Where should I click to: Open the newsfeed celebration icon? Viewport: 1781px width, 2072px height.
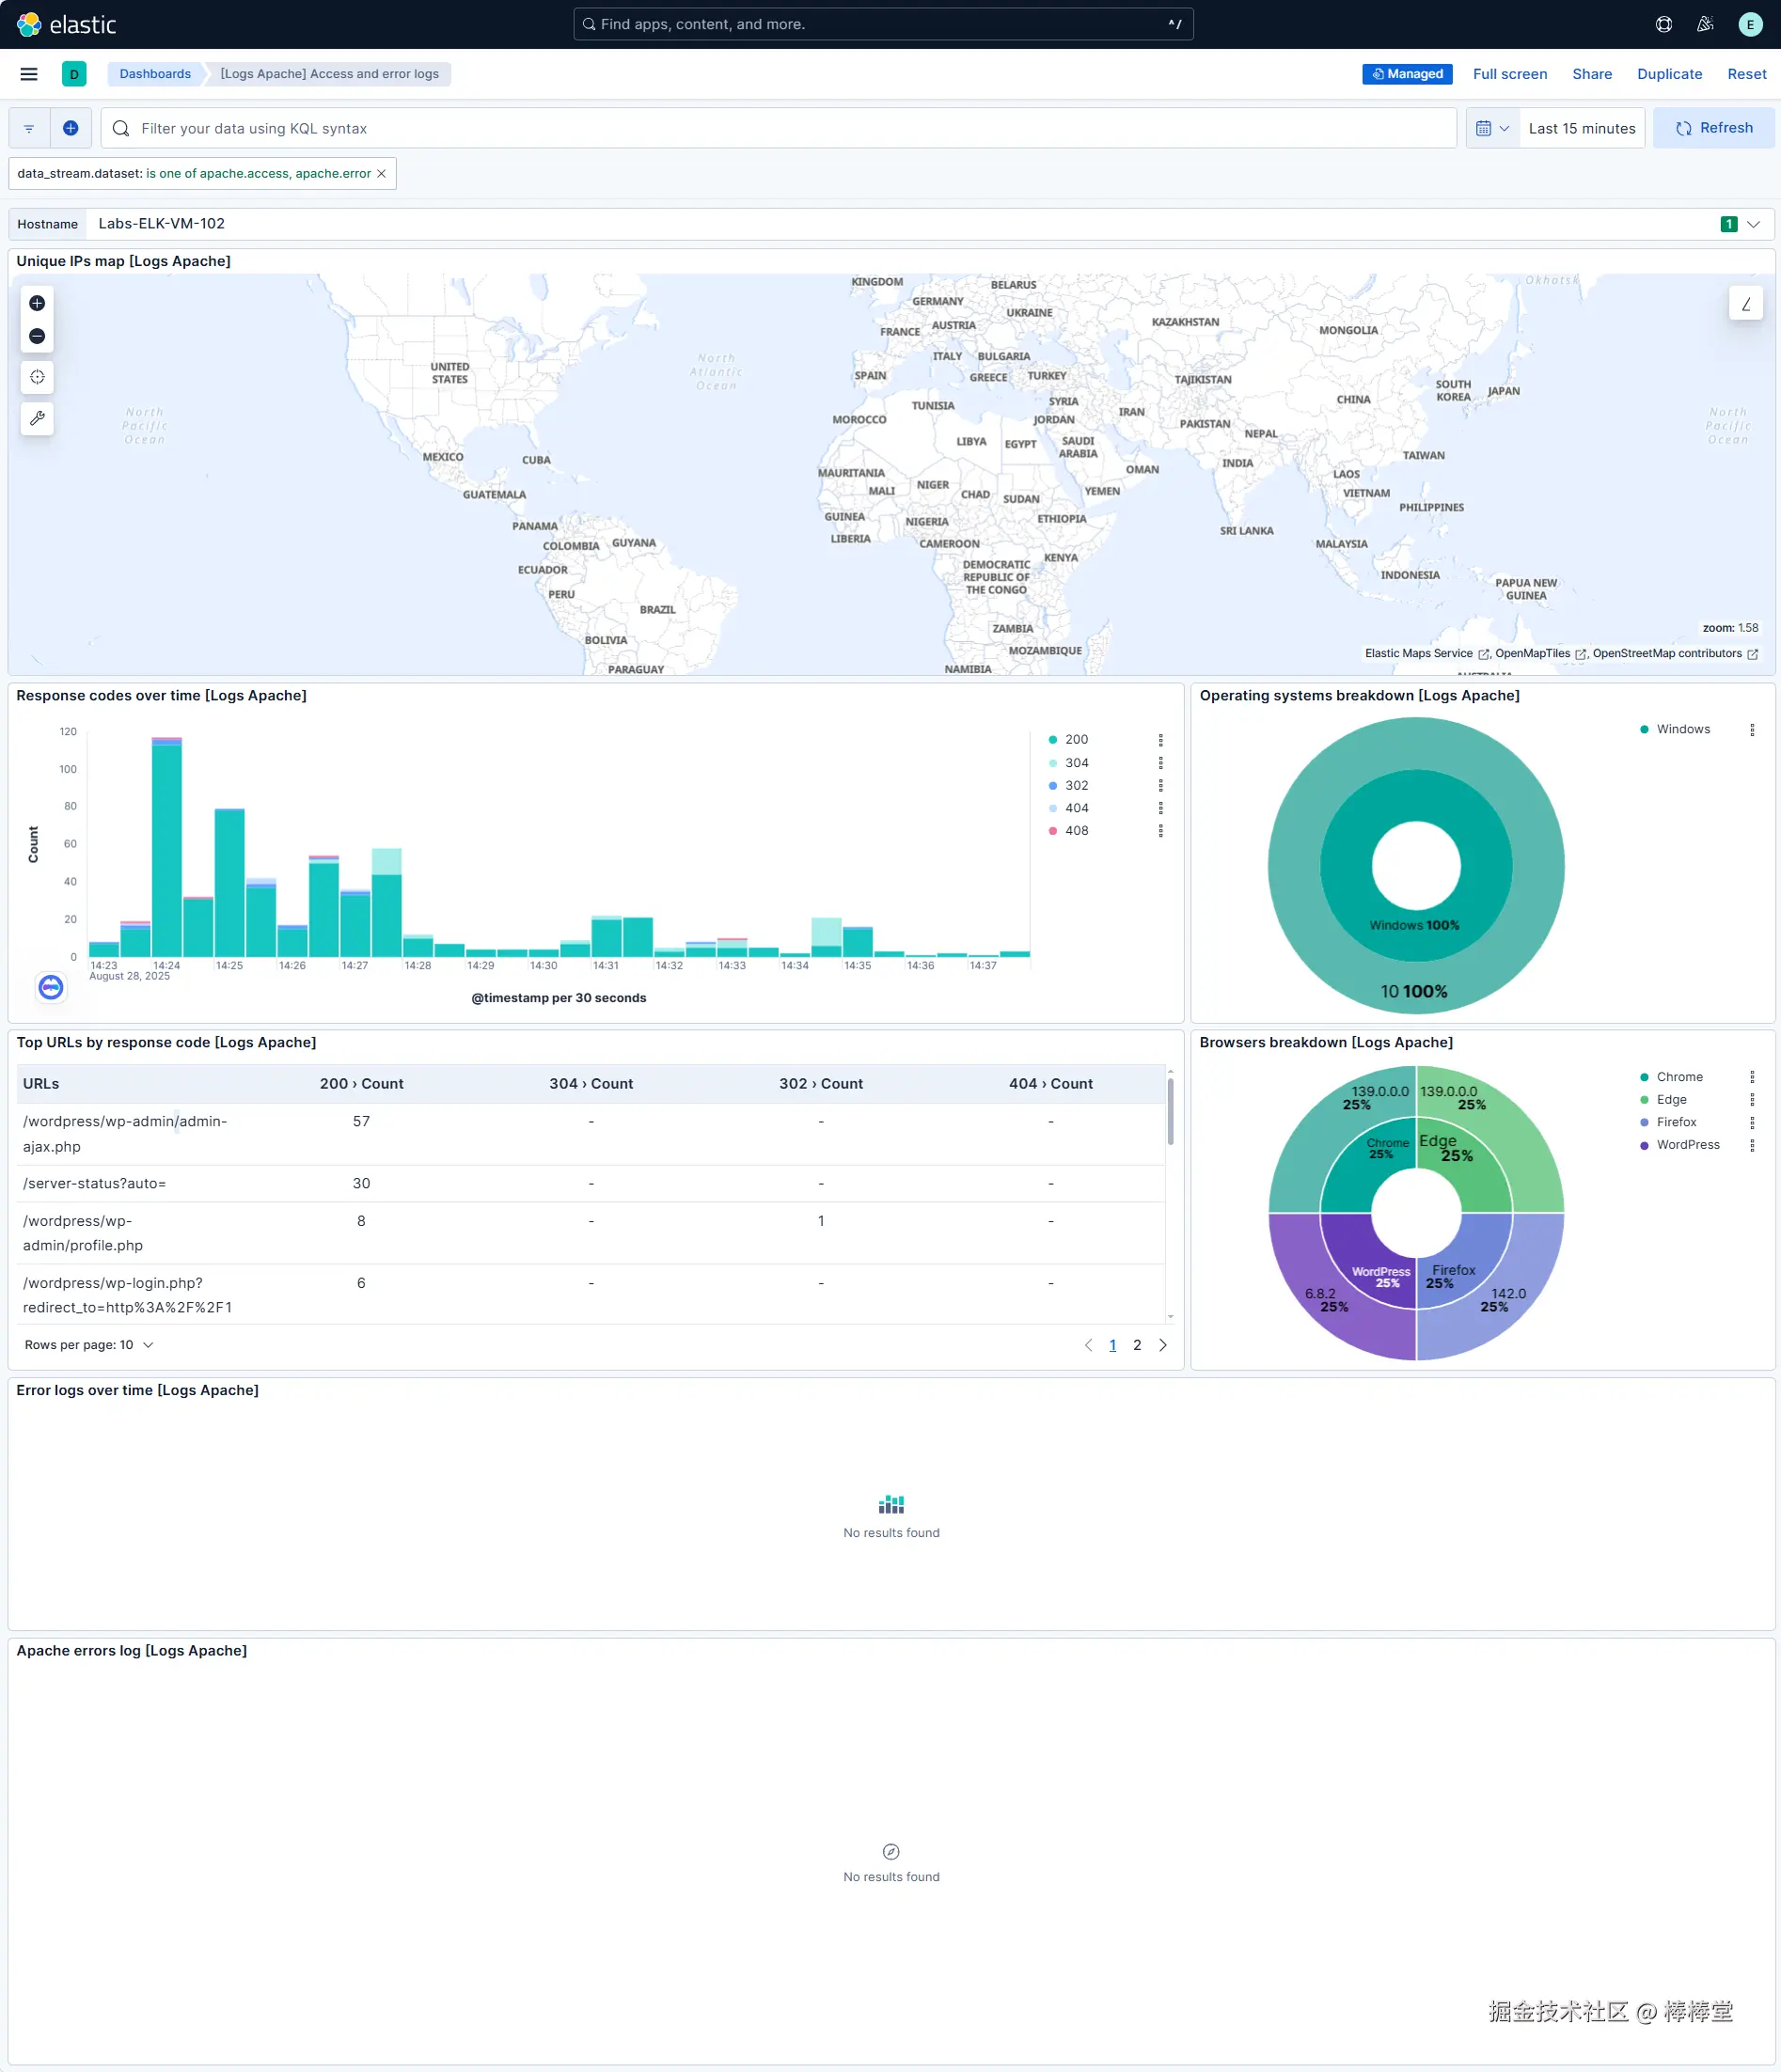pyautogui.click(x=1705, y=24)
